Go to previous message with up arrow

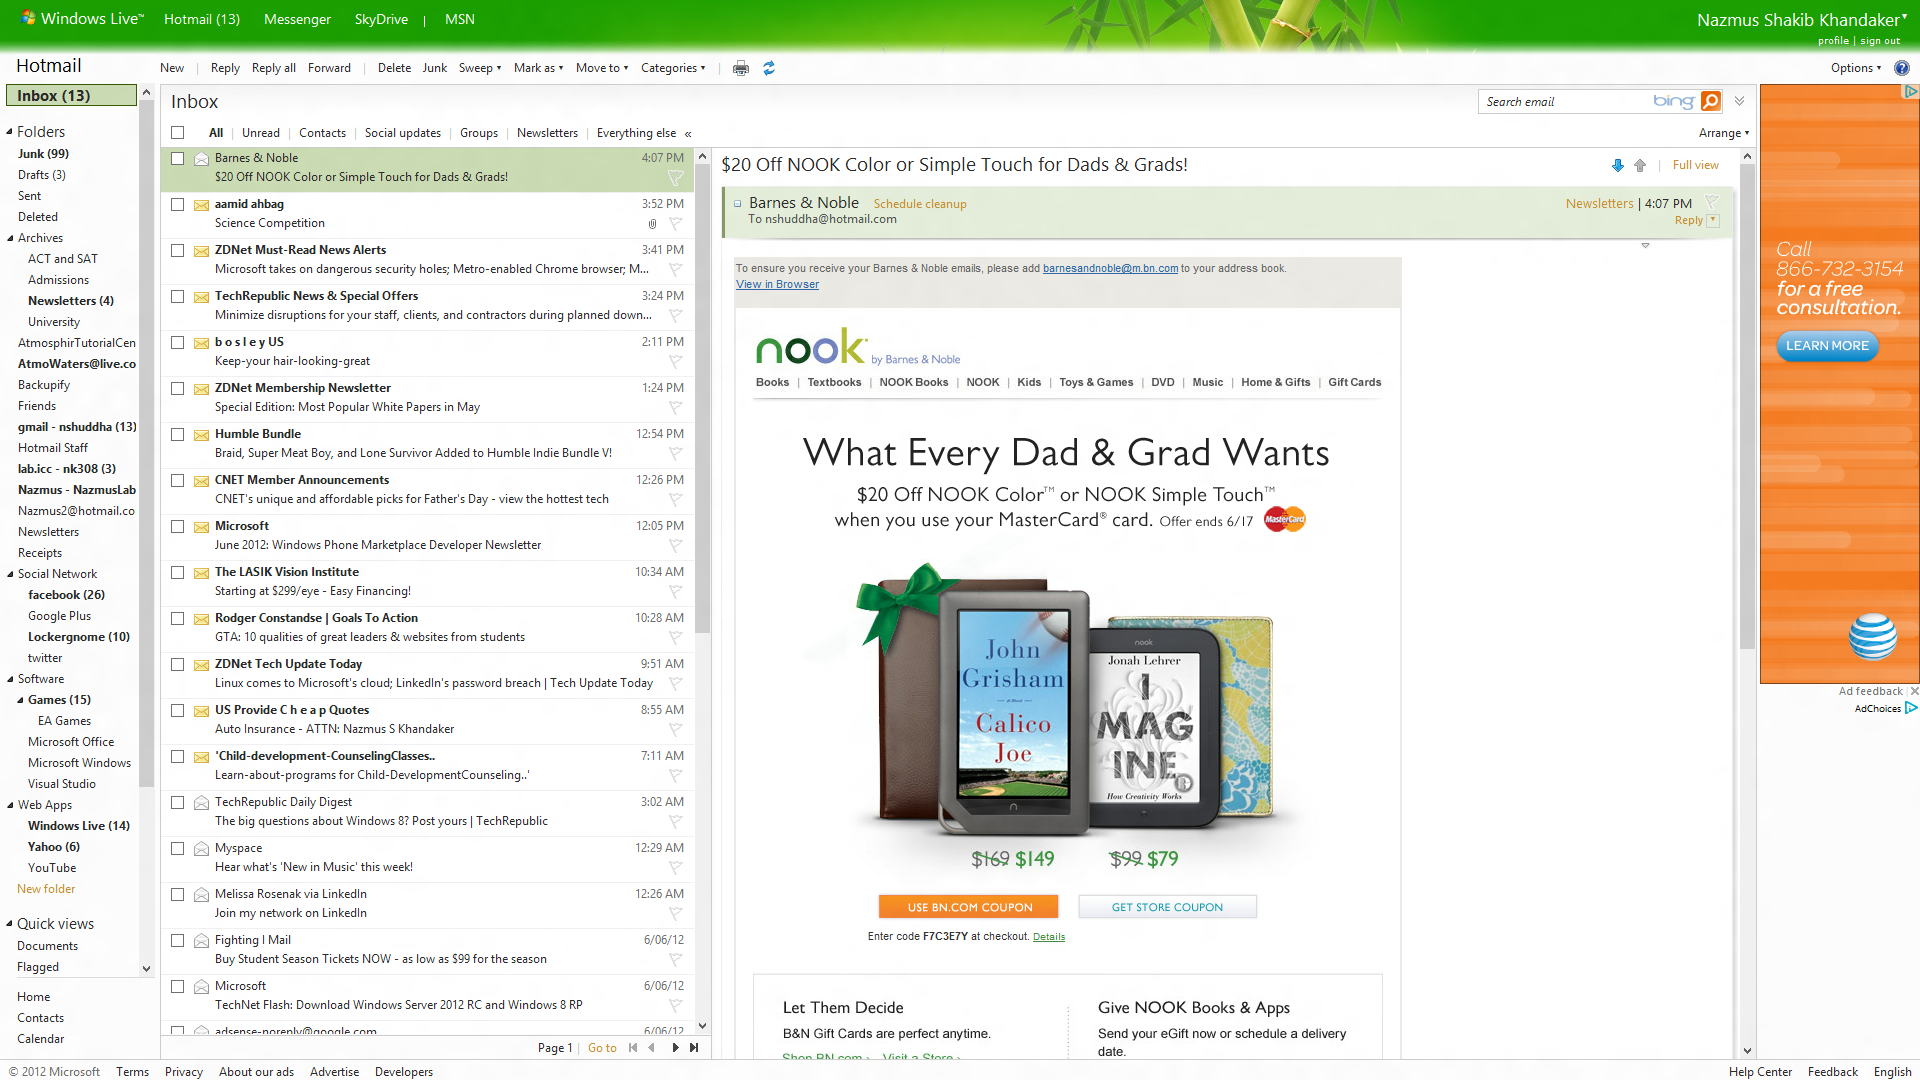(x=1640, y=165)
